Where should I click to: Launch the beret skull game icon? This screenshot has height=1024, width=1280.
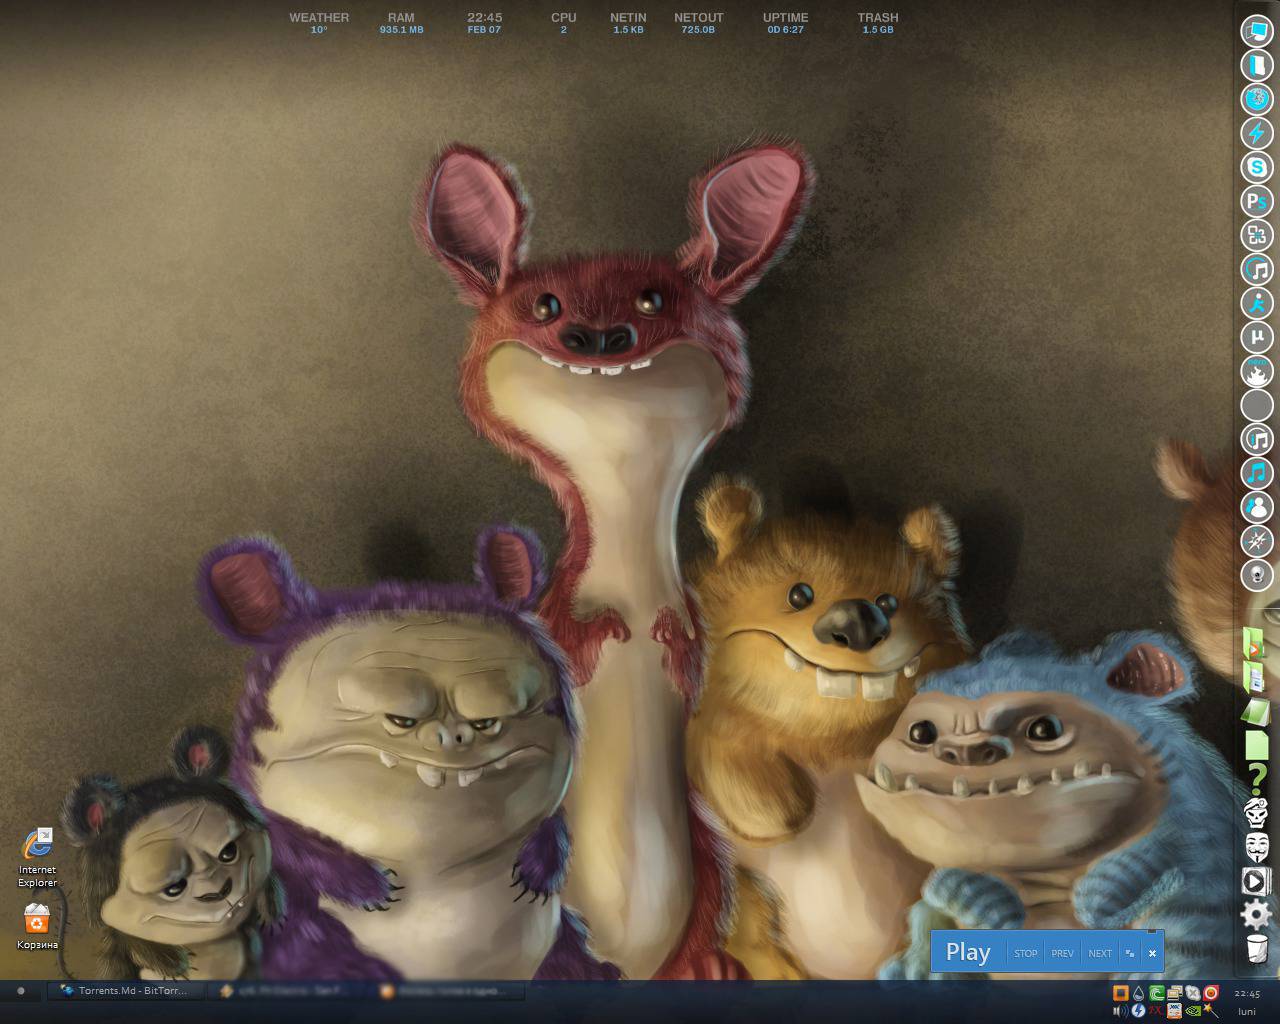point(1257,813)
